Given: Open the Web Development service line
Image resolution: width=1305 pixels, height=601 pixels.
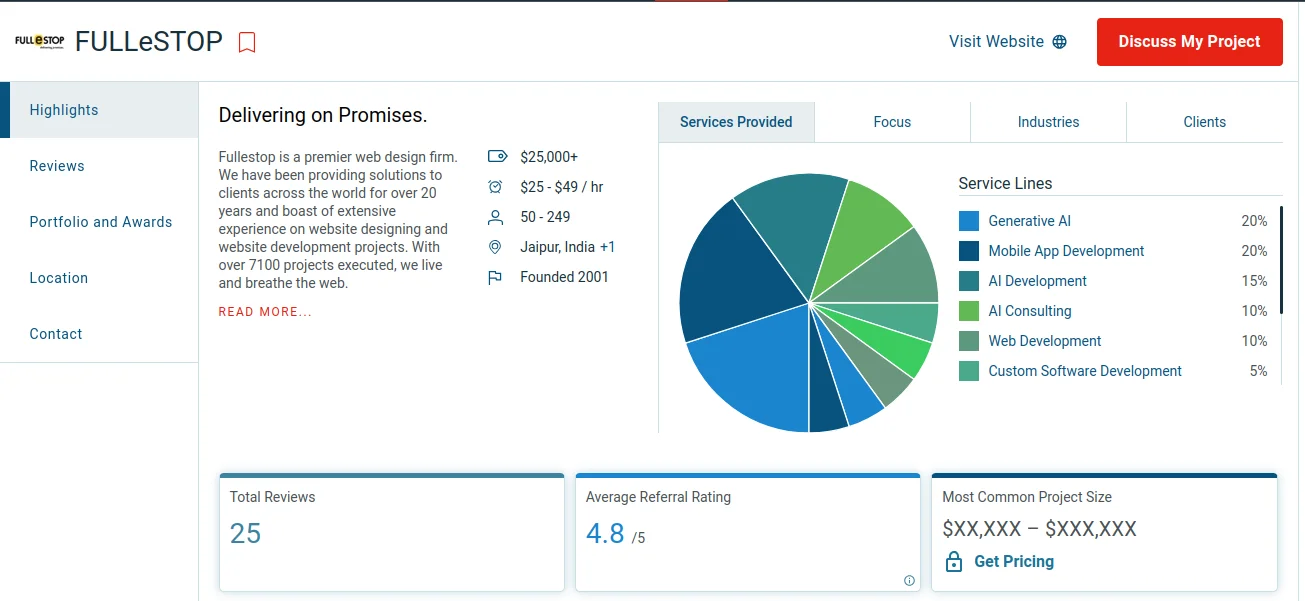Looking at the screenshot, I should click(1044, 341).
